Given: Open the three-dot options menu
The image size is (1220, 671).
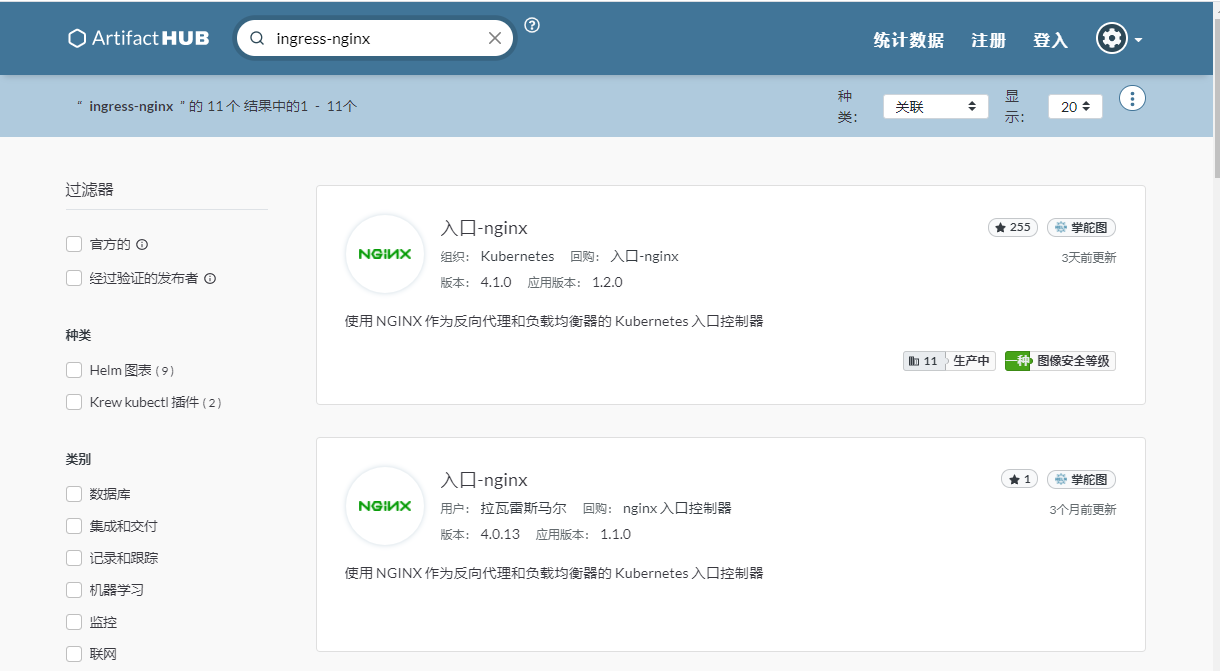Looking at the screenshot, I should pos(1132,98).
